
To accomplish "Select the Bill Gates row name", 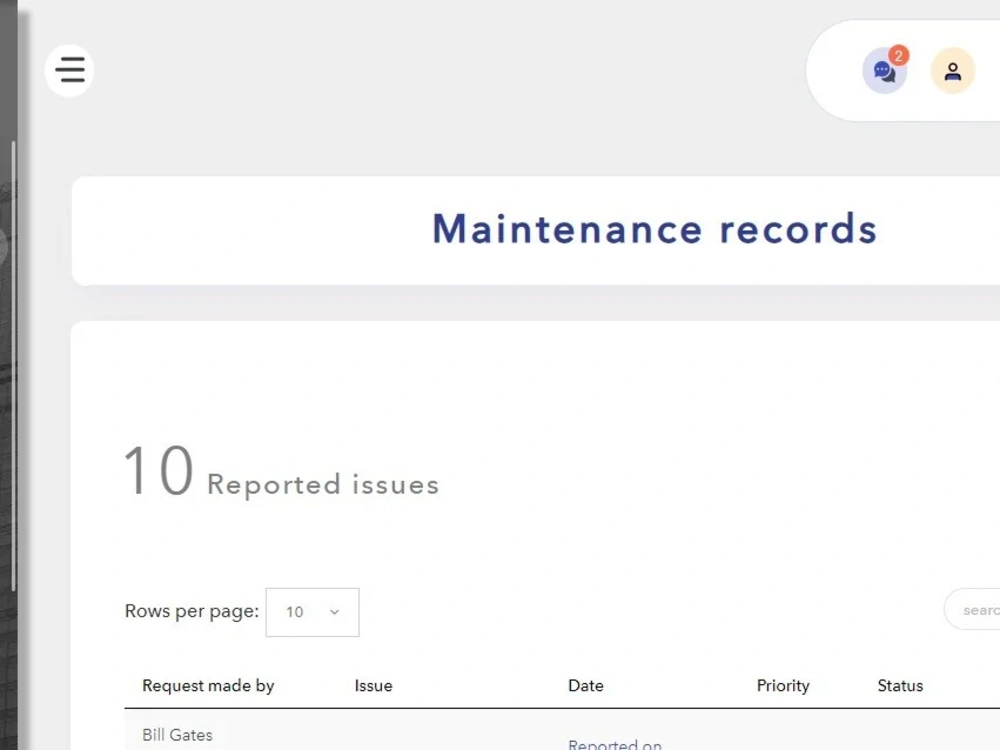I will (x=177, y=735).
